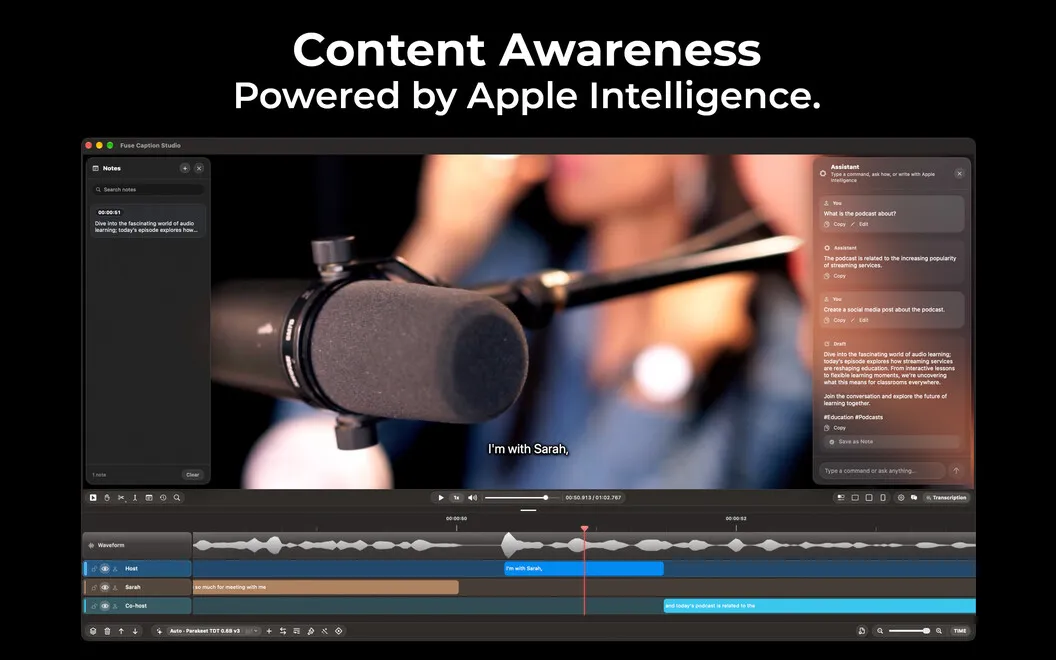Focus the 'Type a command or ask anything' field

pos(882,471)
